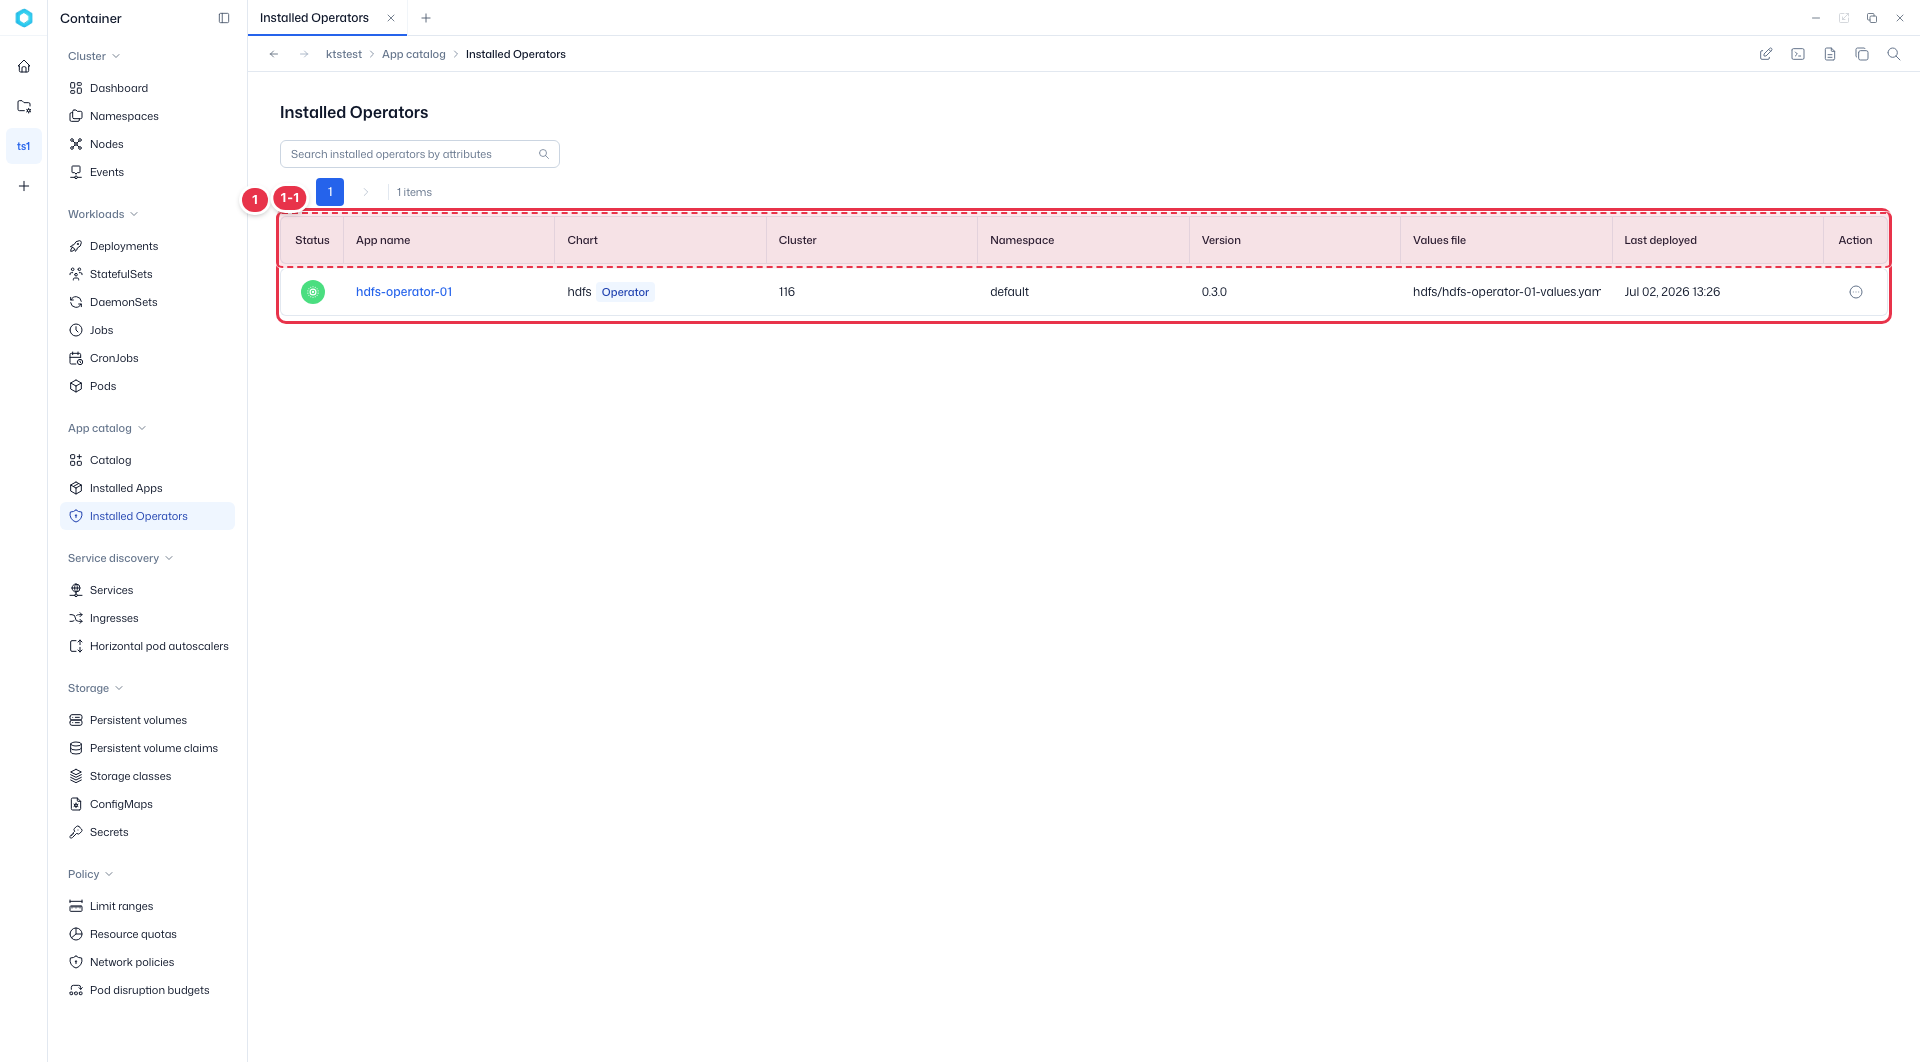The width and height of the screenshot is (1920, 1062).
Task: Click ktstest in breadcrumb
Action: pos(344,54)
